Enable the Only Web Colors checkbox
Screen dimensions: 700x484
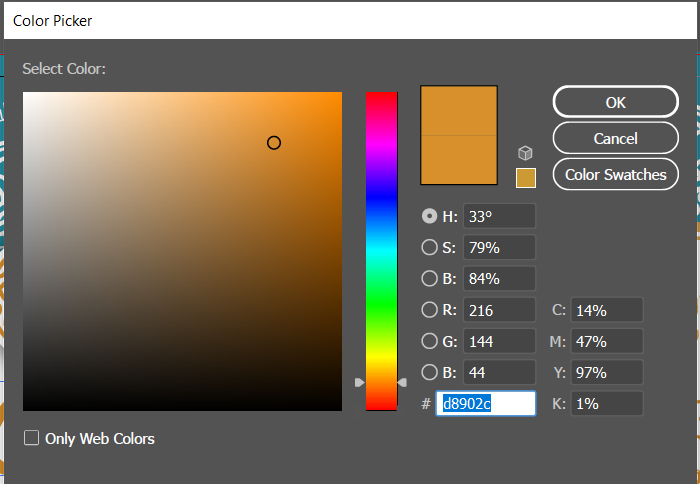(32, 438)
